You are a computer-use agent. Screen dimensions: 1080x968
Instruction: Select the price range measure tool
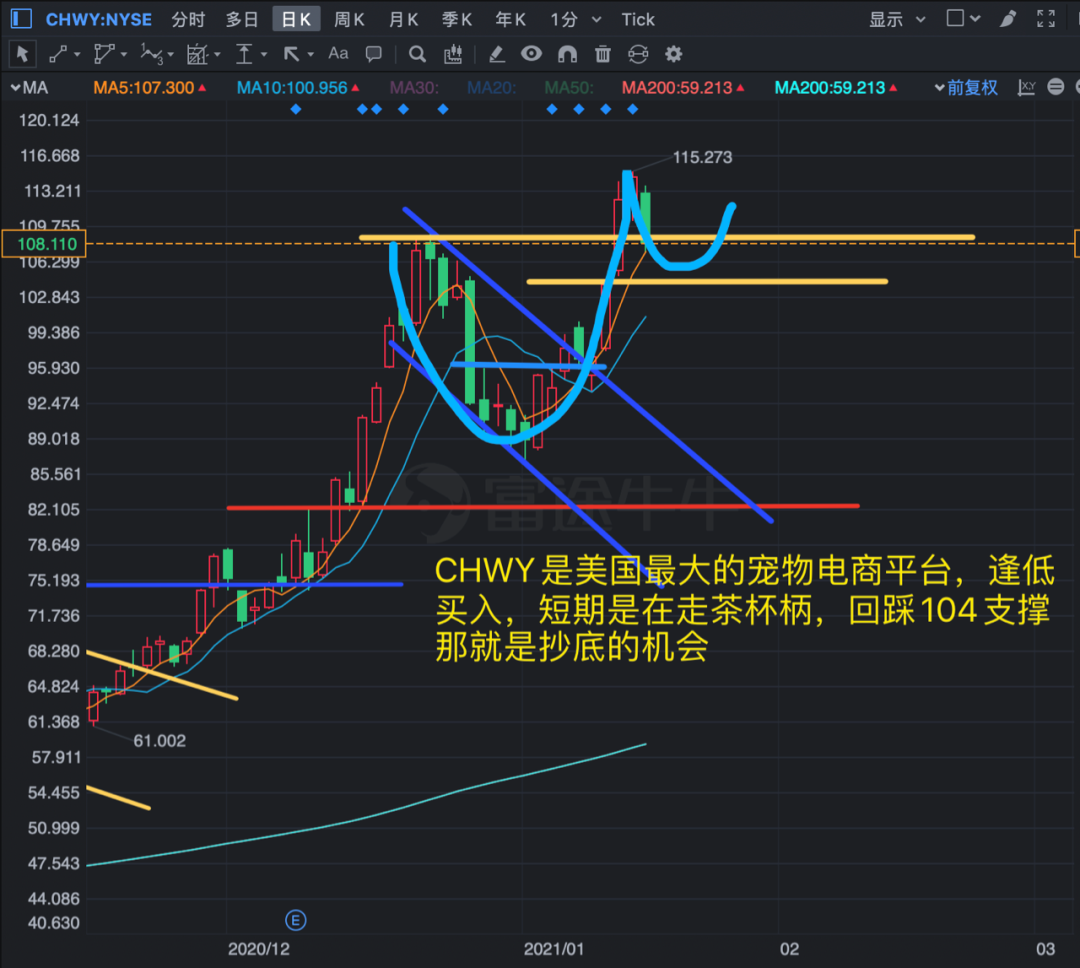pyautogui.click(x=244, y=54)
